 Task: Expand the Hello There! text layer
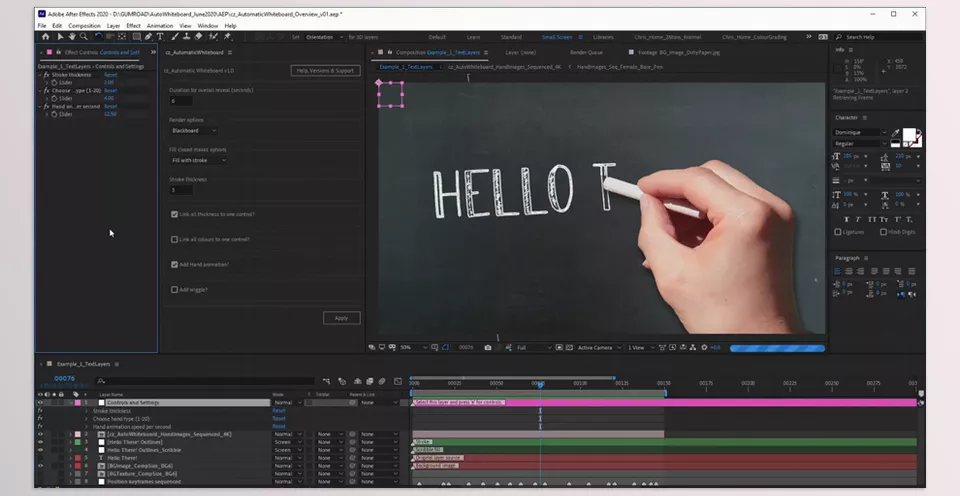(x=70, y=458)
